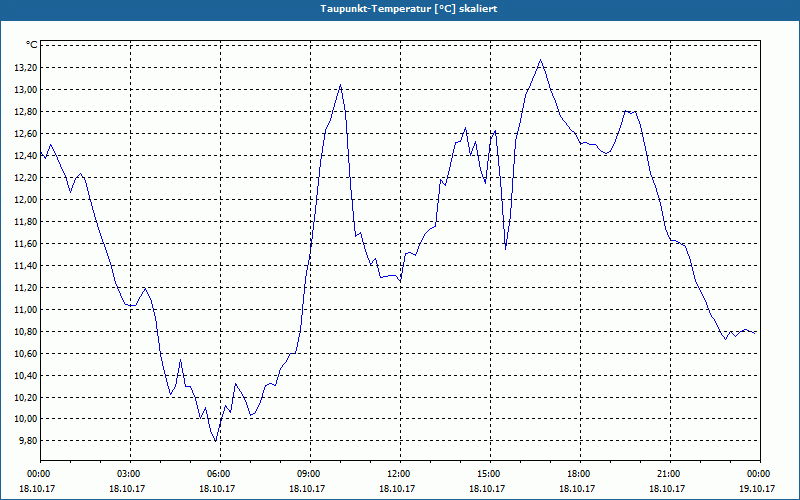This screenshot has width=800, height=500.
Task: Click the 10,80 y-axis label
Action: 28,331
